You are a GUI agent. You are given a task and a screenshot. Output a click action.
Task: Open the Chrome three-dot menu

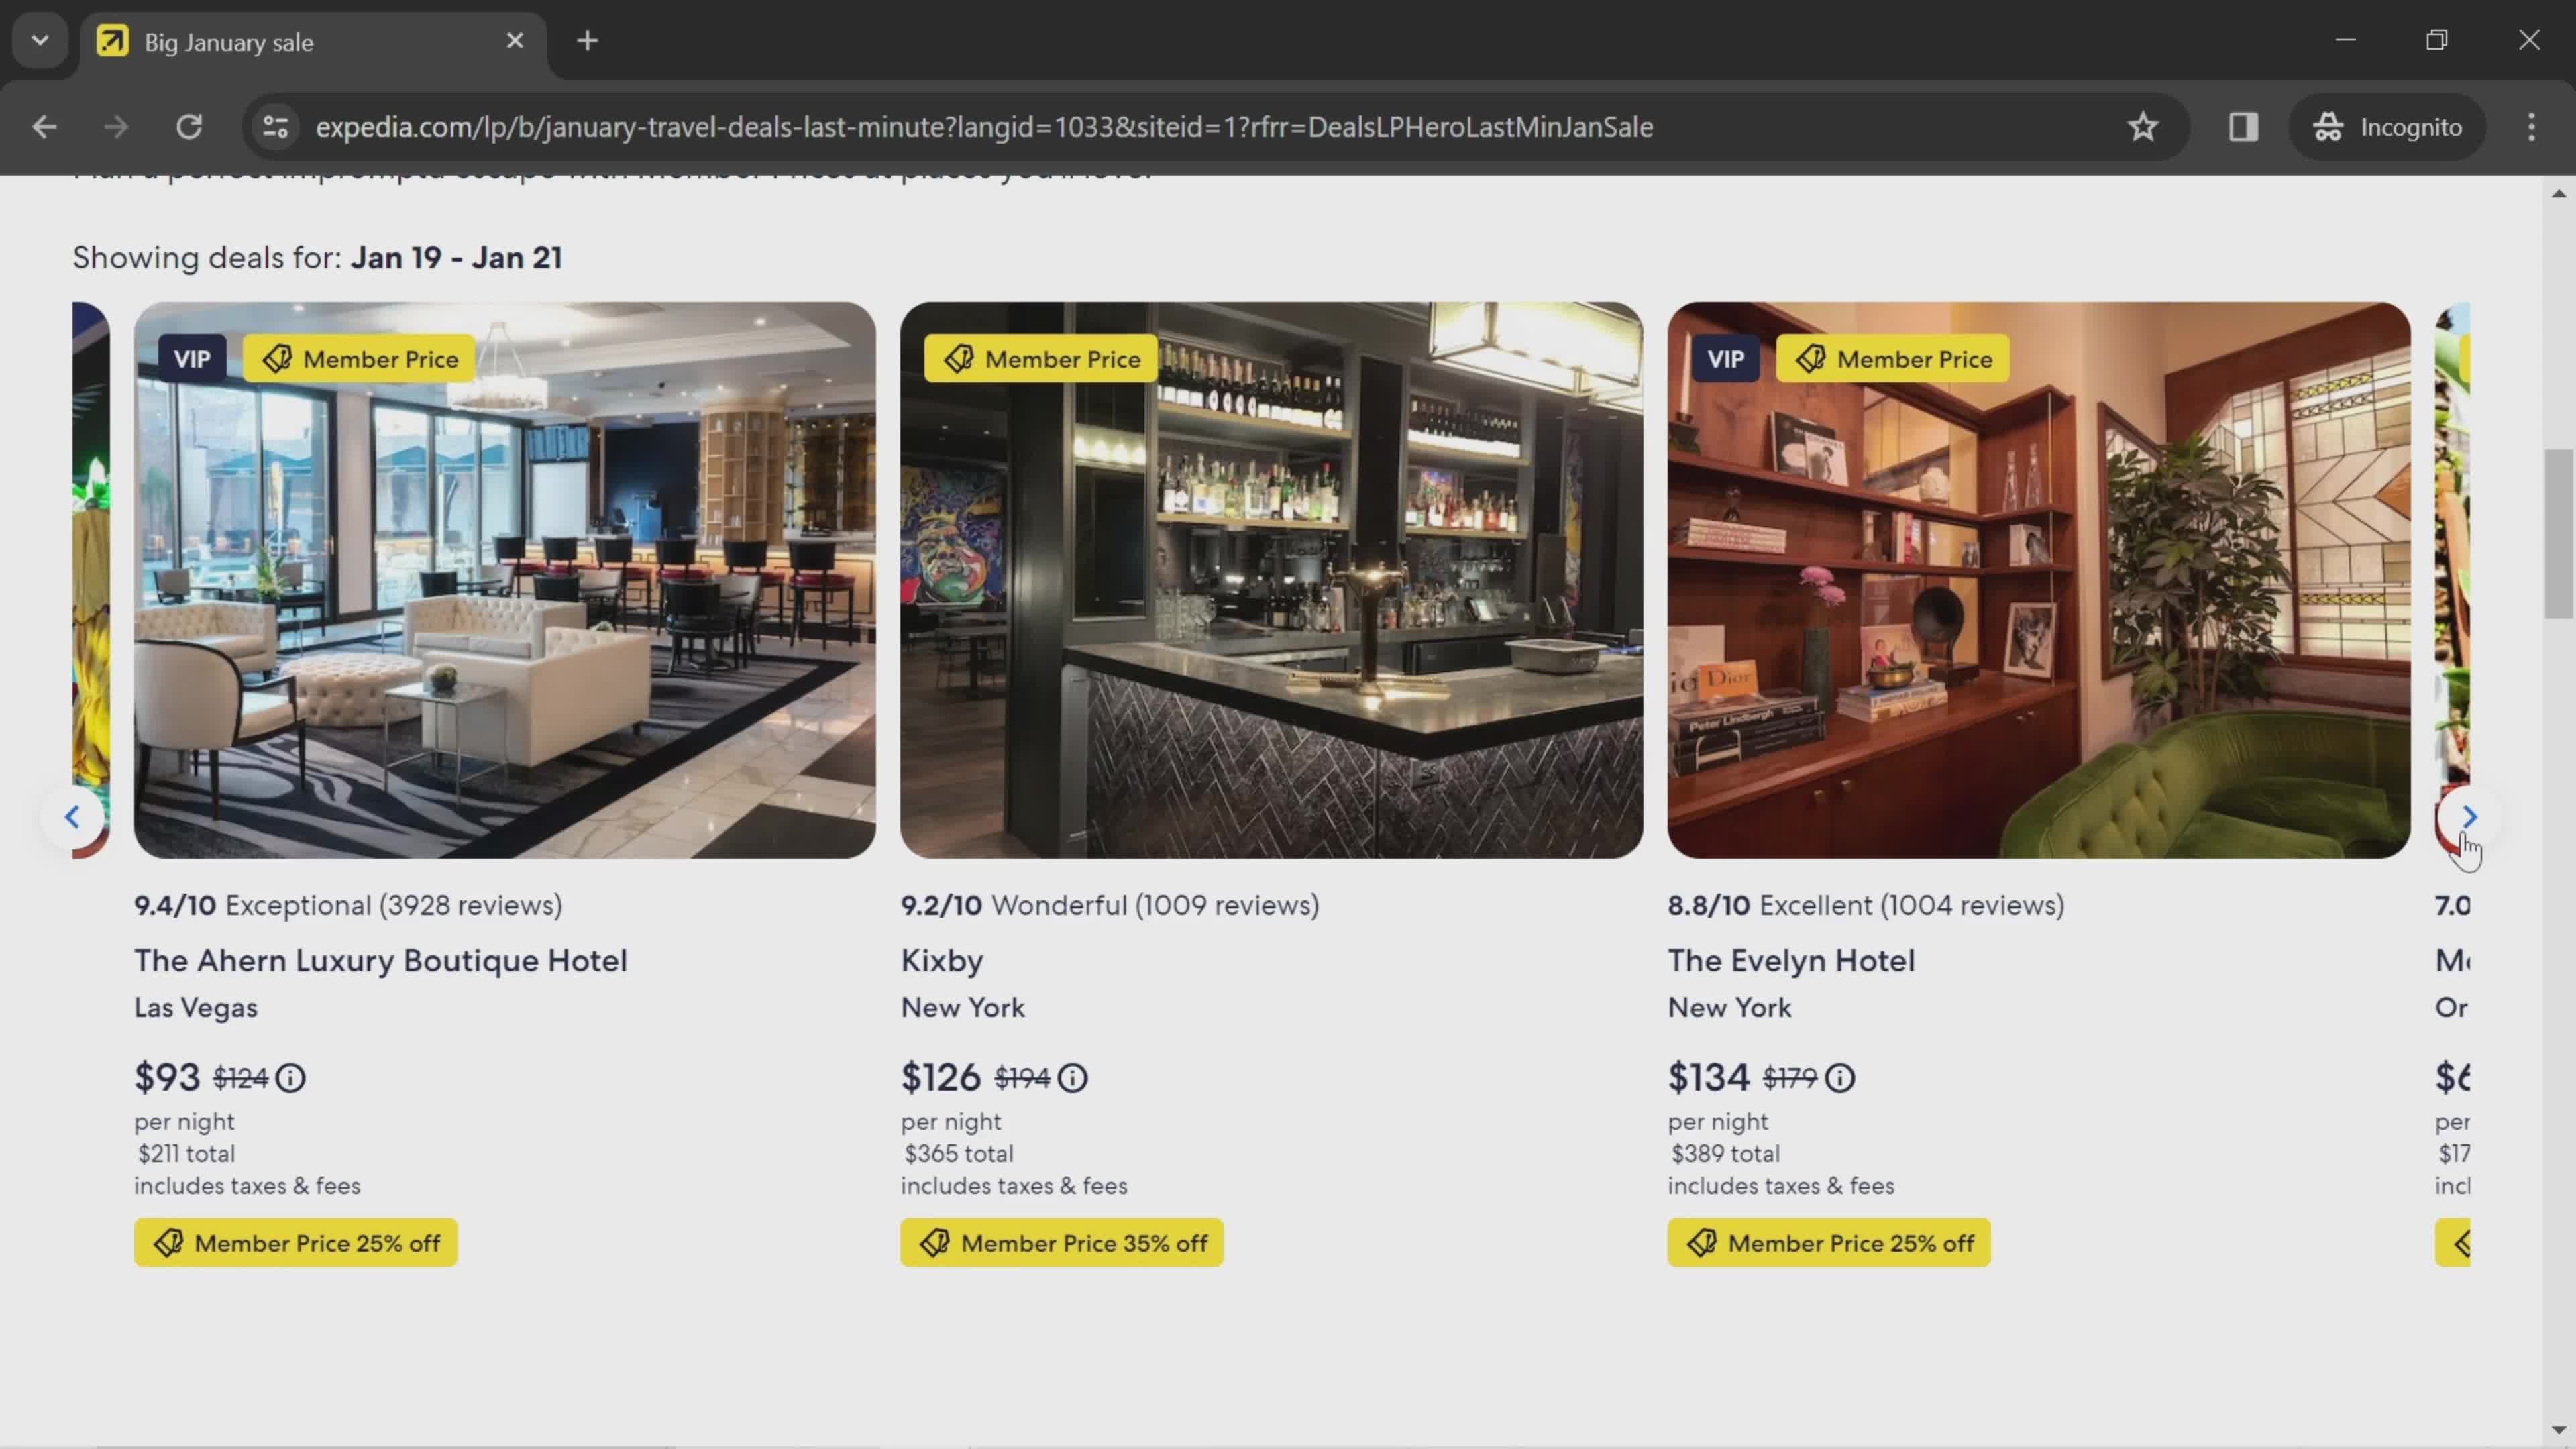point(2531,127)
